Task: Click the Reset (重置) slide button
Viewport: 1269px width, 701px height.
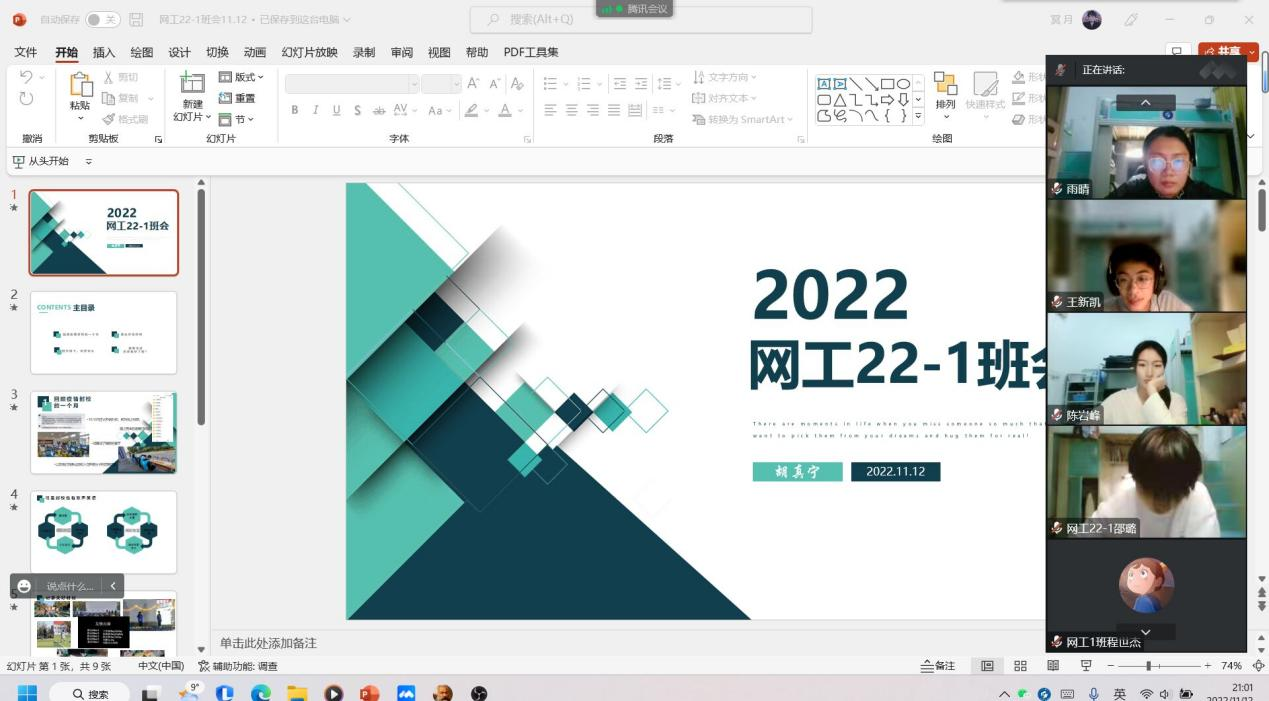Action: [x=237, y=98]
